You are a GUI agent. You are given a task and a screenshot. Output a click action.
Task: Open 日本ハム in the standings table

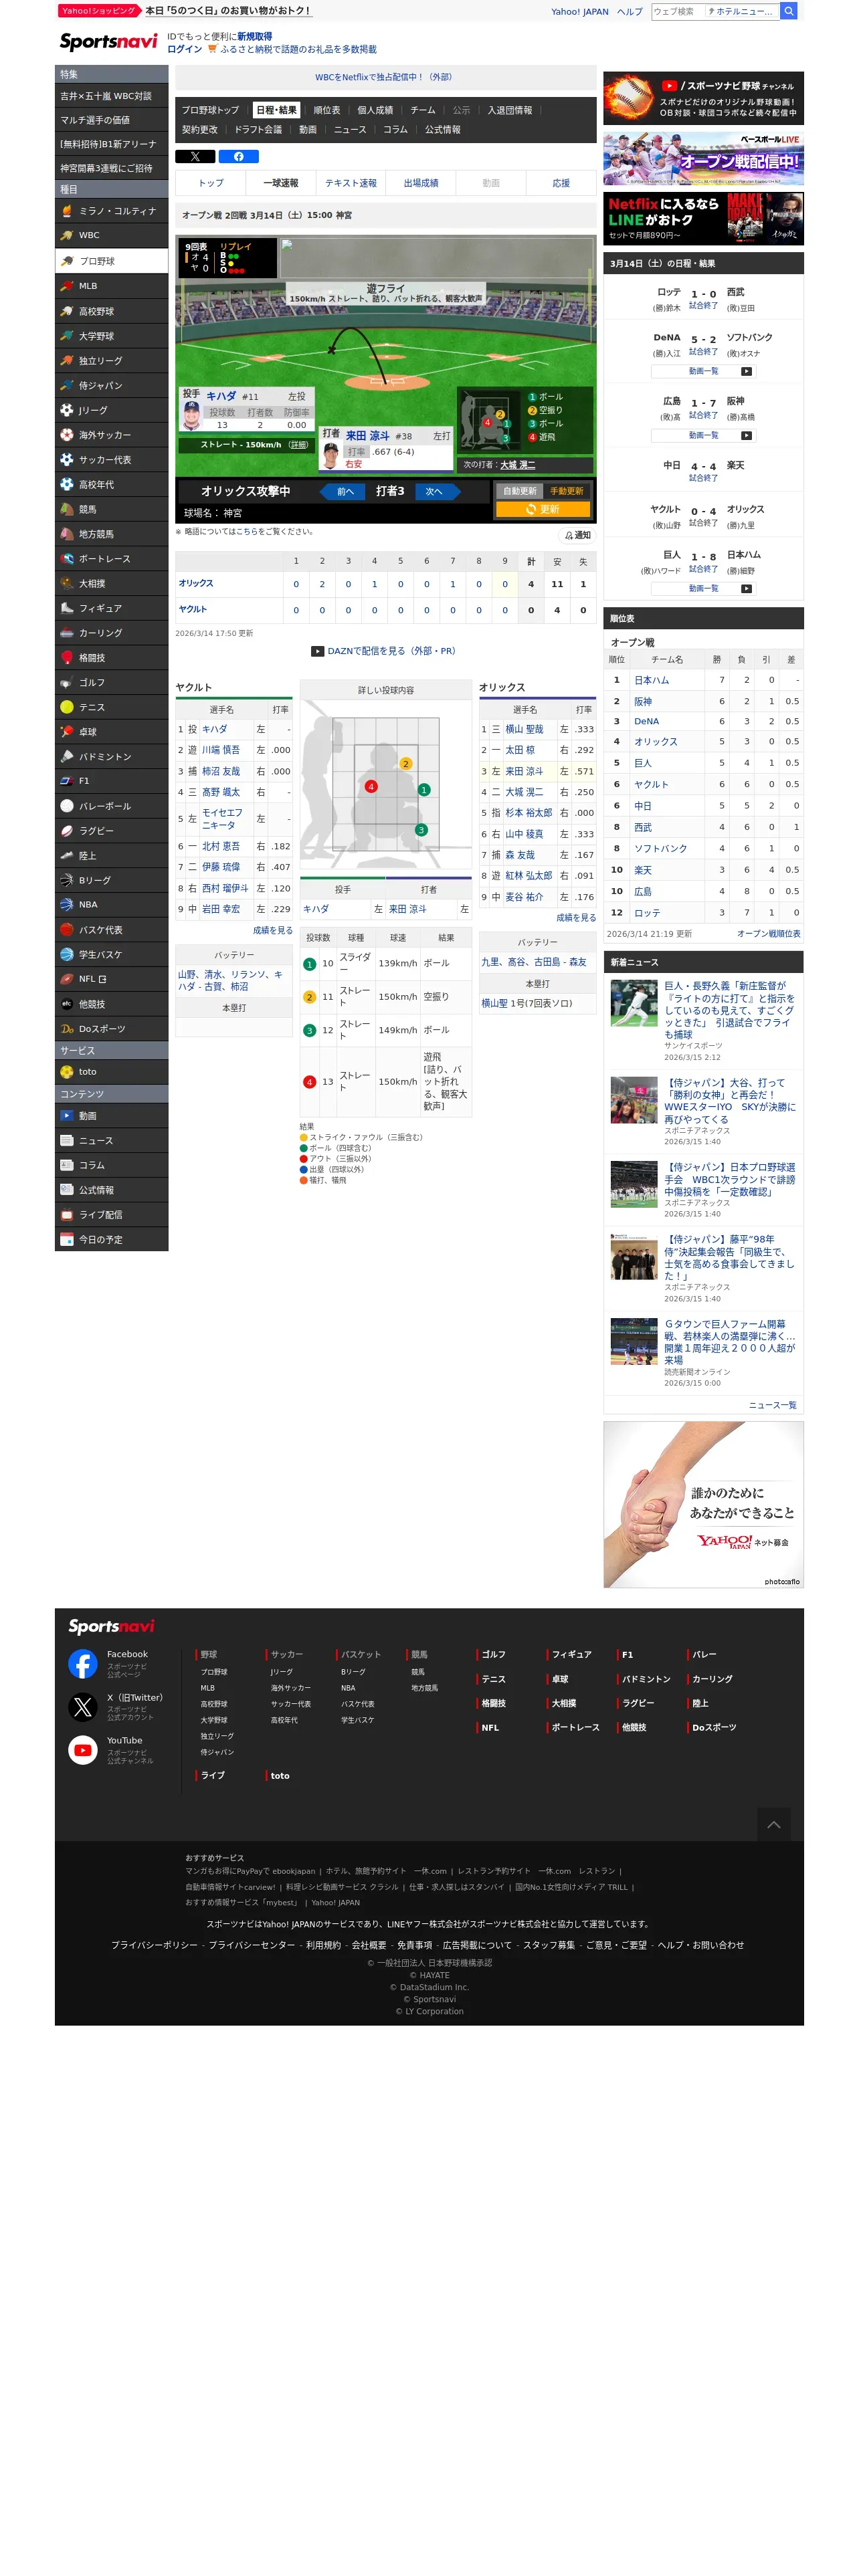click(651, 680)
